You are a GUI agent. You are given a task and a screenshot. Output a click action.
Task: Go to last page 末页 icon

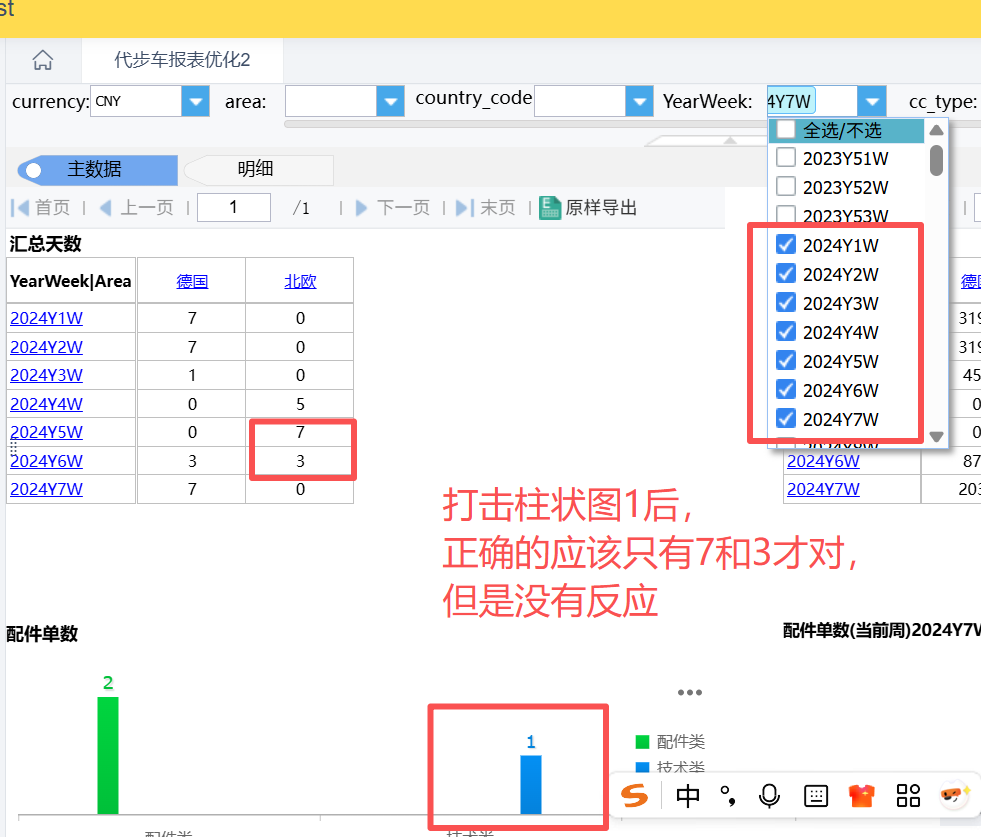click(465, 208)
